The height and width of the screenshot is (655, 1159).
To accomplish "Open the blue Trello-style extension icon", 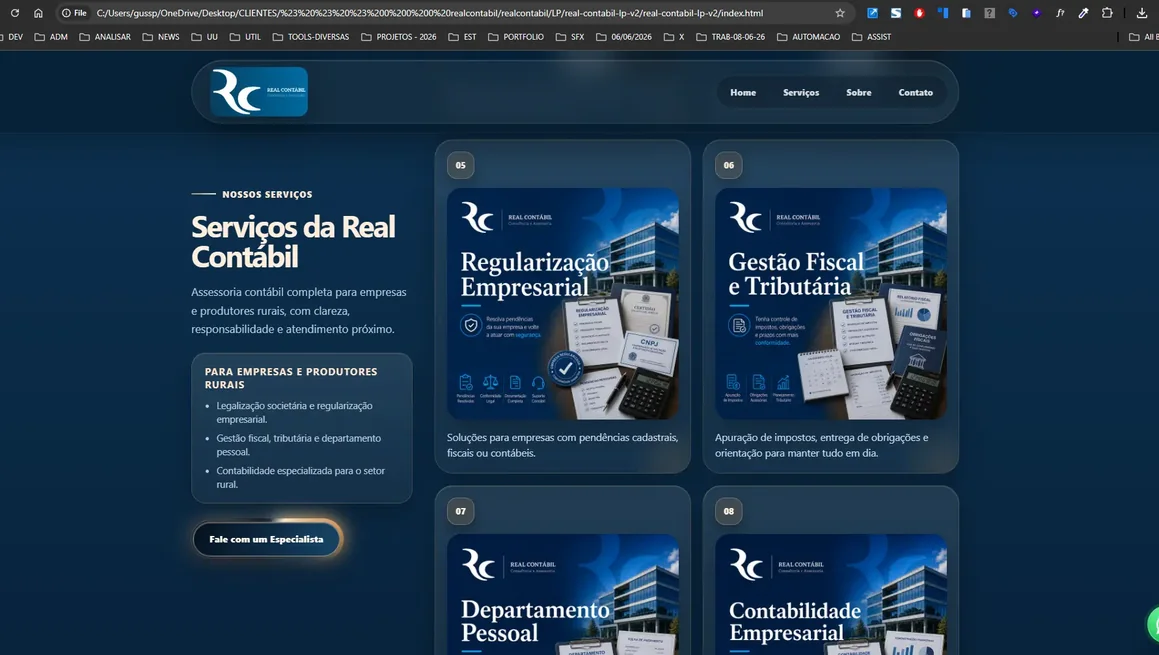I will click(x=943, y=13).
